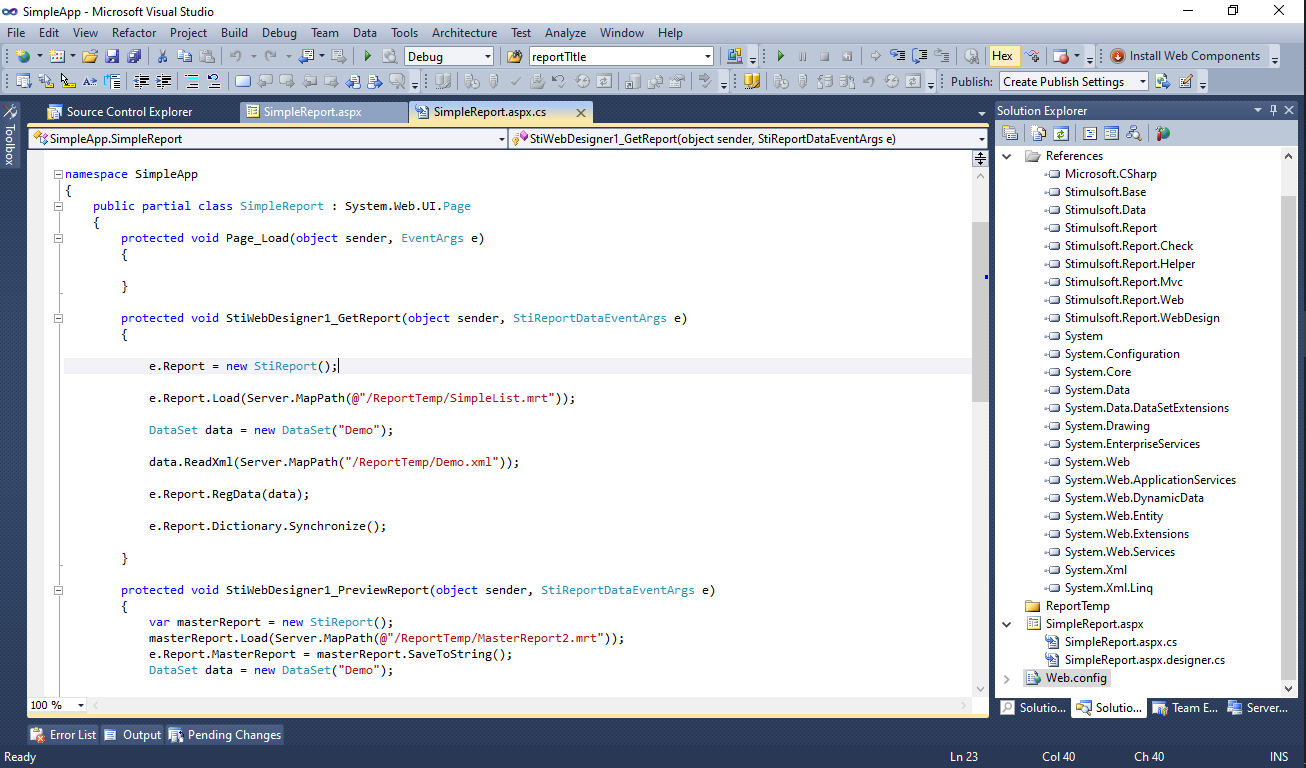Switch to the Team Explorer bottom tab
Screen dimensions: 1306x768
[1186, 708]
